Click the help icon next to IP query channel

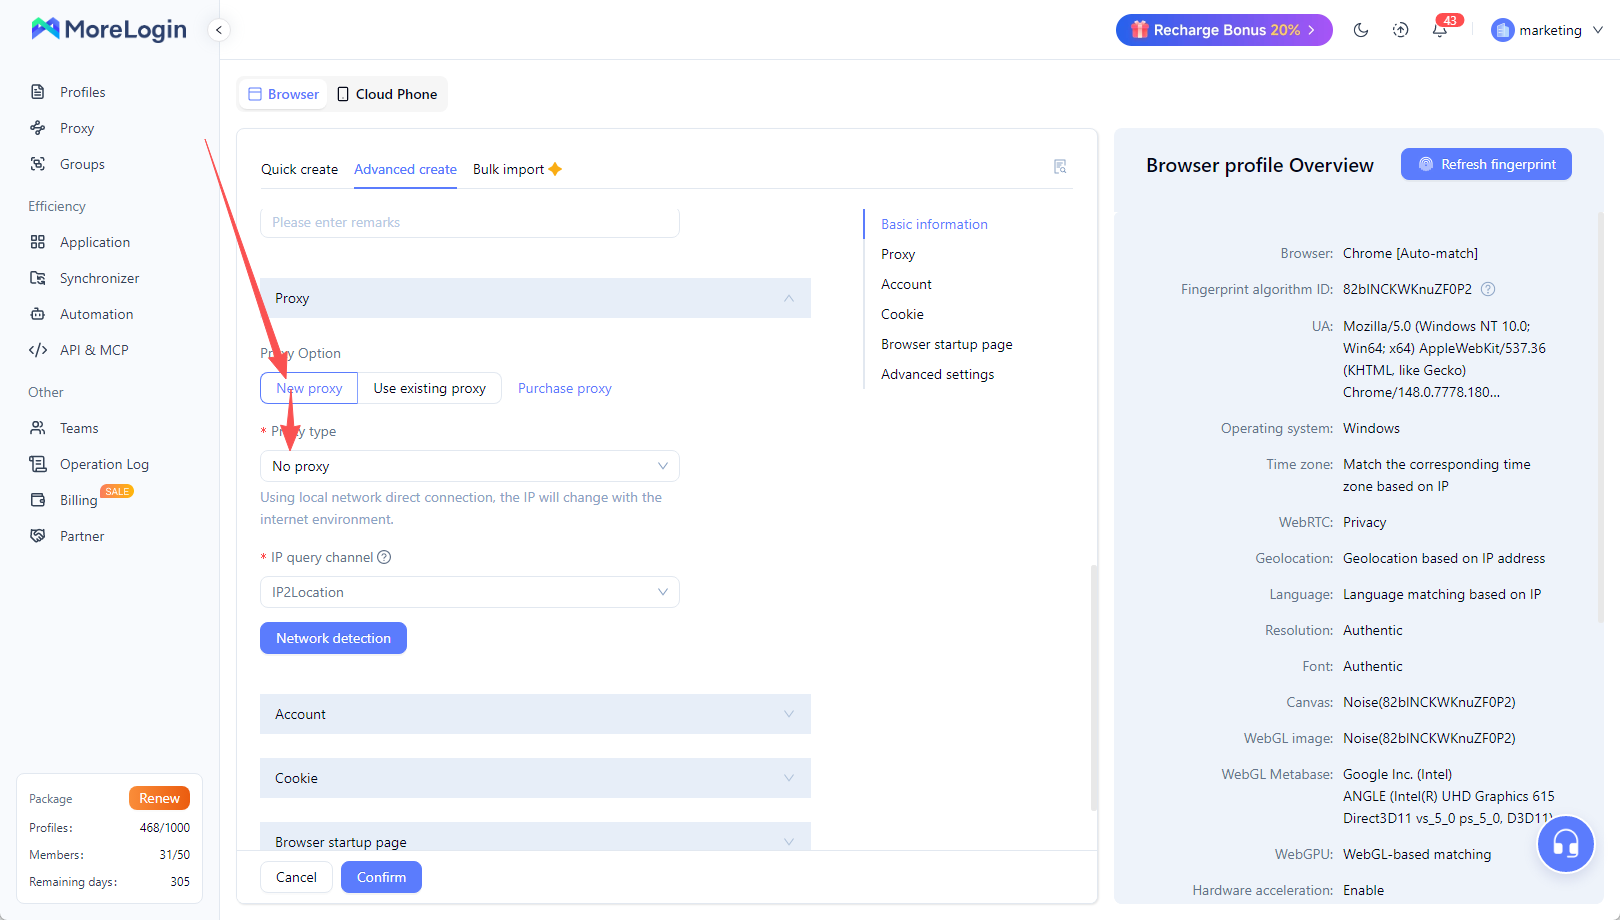pyautogui.click(x=384, y=557)
